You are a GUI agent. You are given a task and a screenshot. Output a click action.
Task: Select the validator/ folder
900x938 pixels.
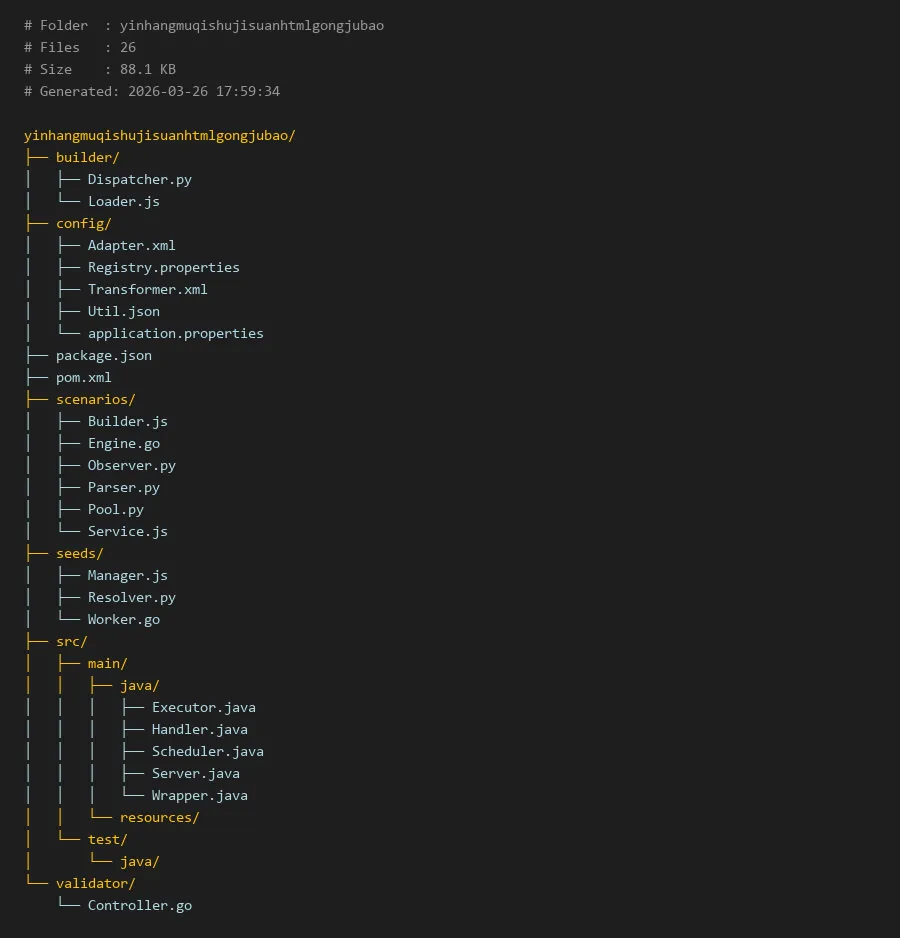point(96,883)
